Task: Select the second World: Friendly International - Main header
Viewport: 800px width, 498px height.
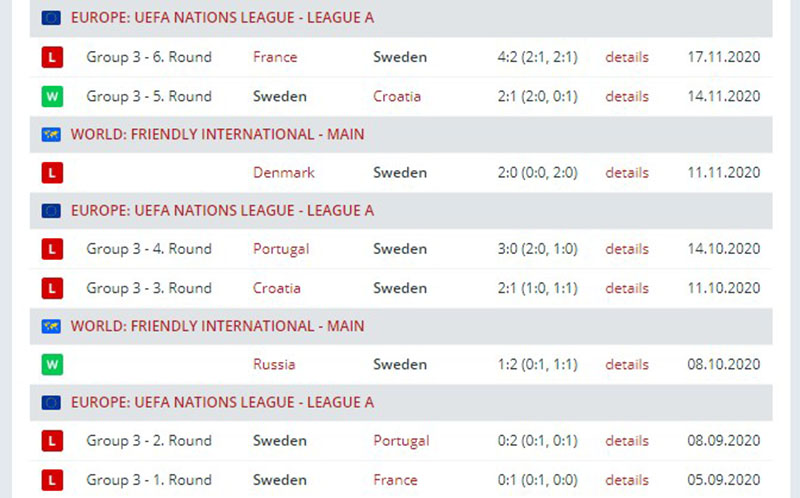Action: (x=217, y=326)
